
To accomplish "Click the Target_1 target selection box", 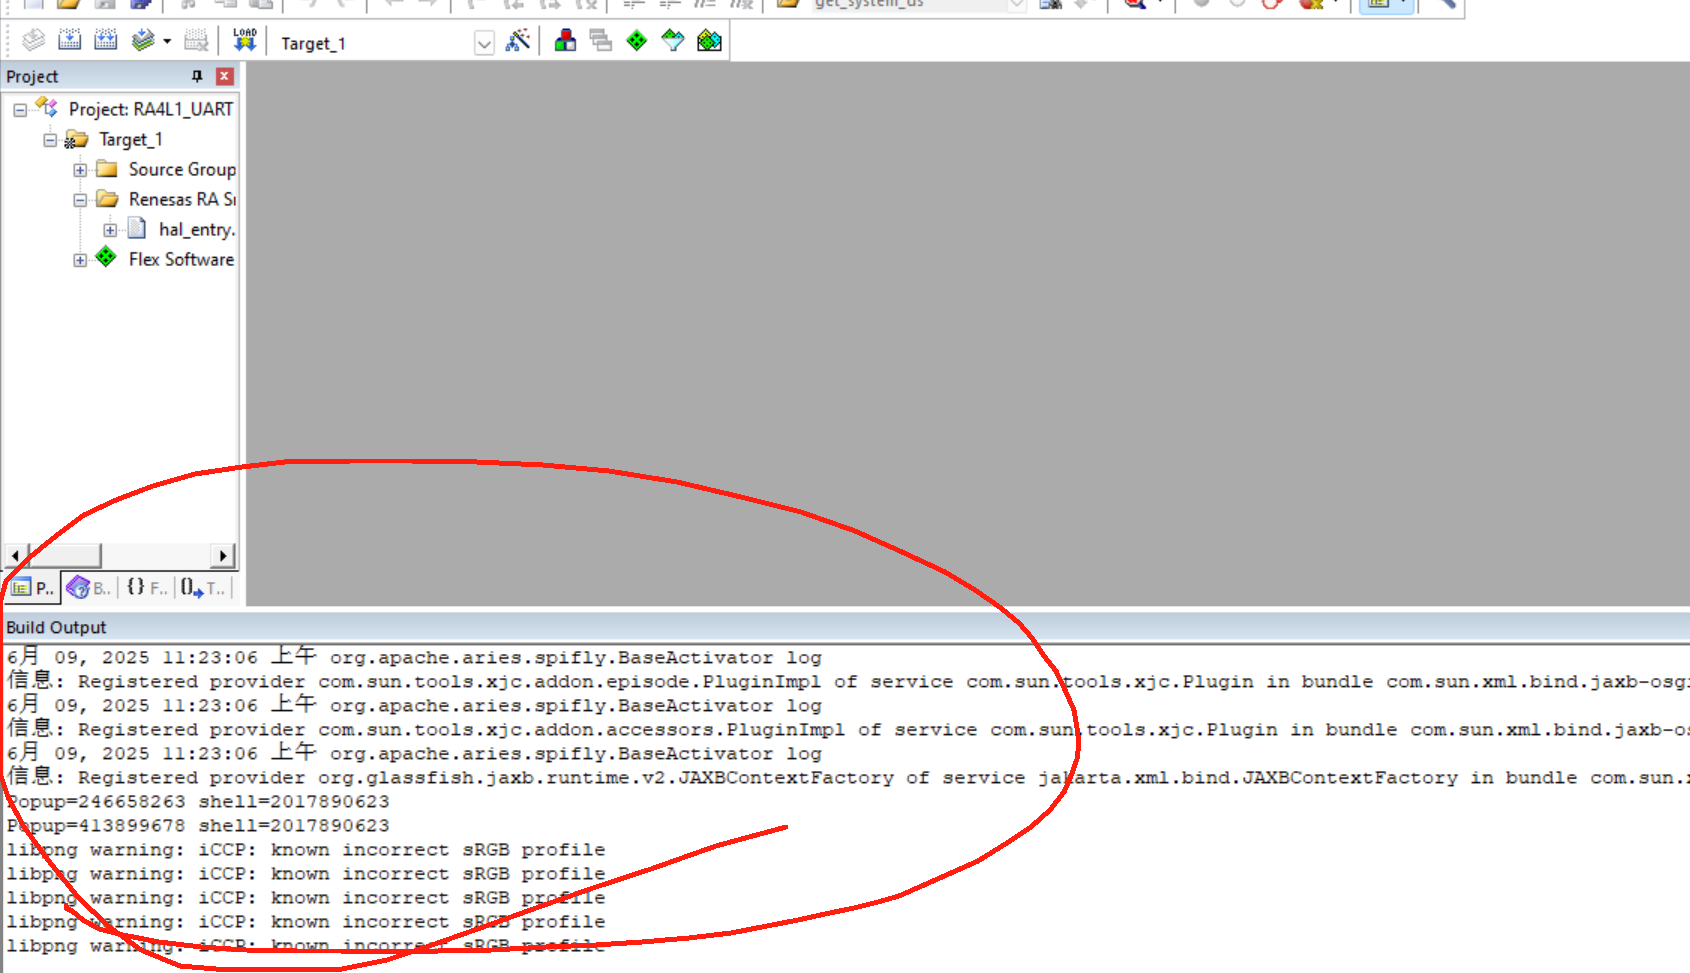I will tap(386, 43).
